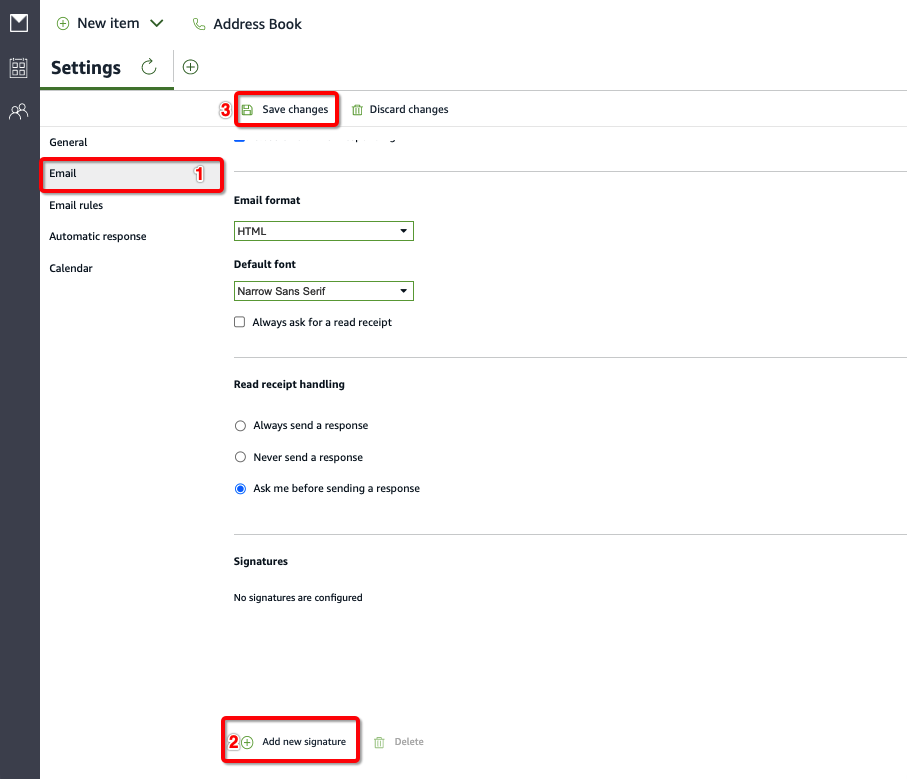The height and width of the screenshot is (779, 907).
Task: Click the plus icon next to the refresh button
Action: (x=190, y=67)
